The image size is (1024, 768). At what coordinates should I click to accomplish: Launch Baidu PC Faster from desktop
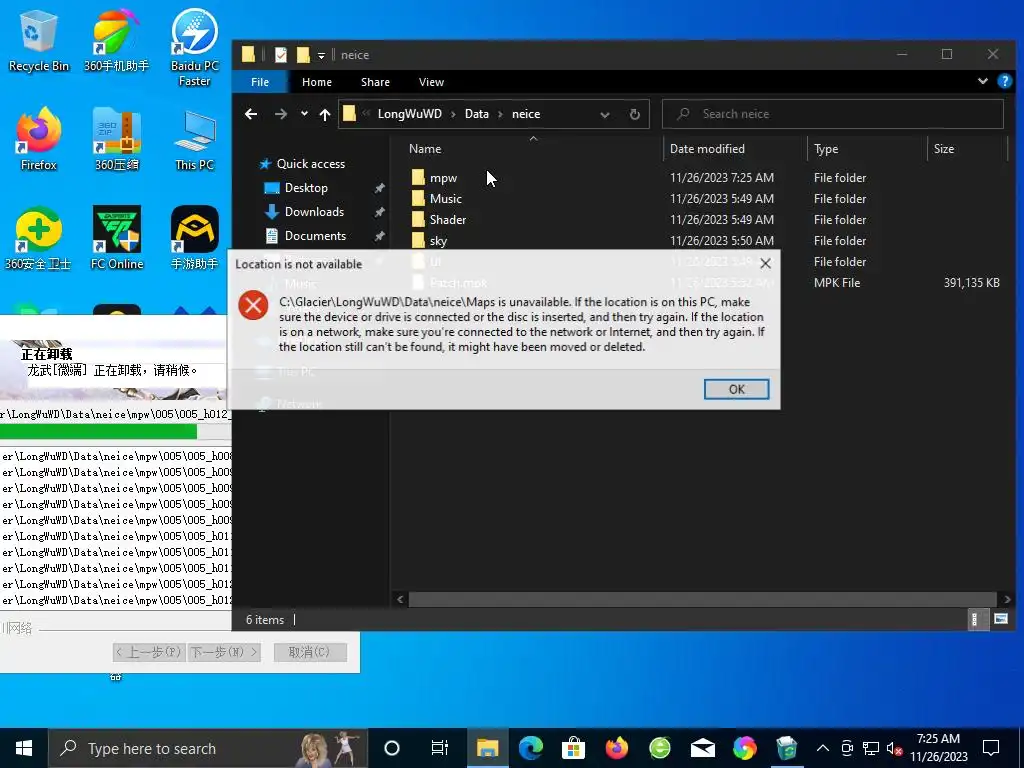point(195,47)
